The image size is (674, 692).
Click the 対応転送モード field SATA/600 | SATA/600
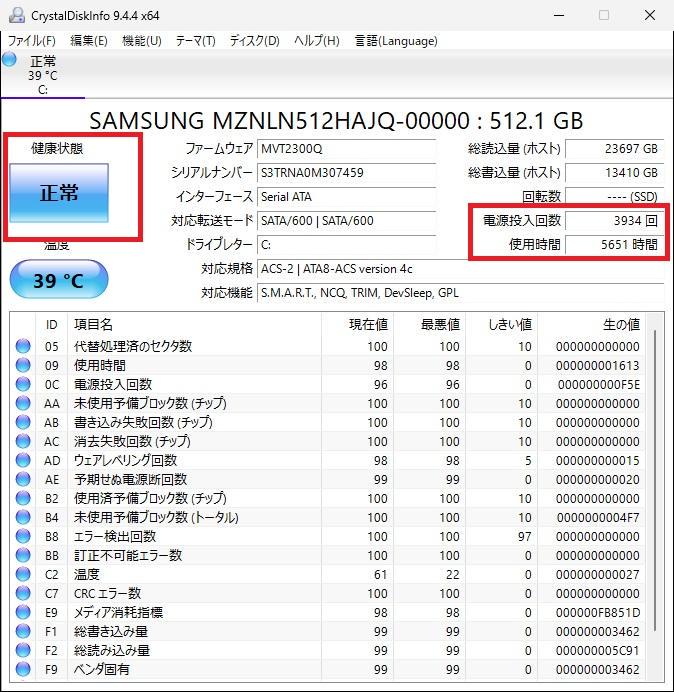click(x=346, y=220)
